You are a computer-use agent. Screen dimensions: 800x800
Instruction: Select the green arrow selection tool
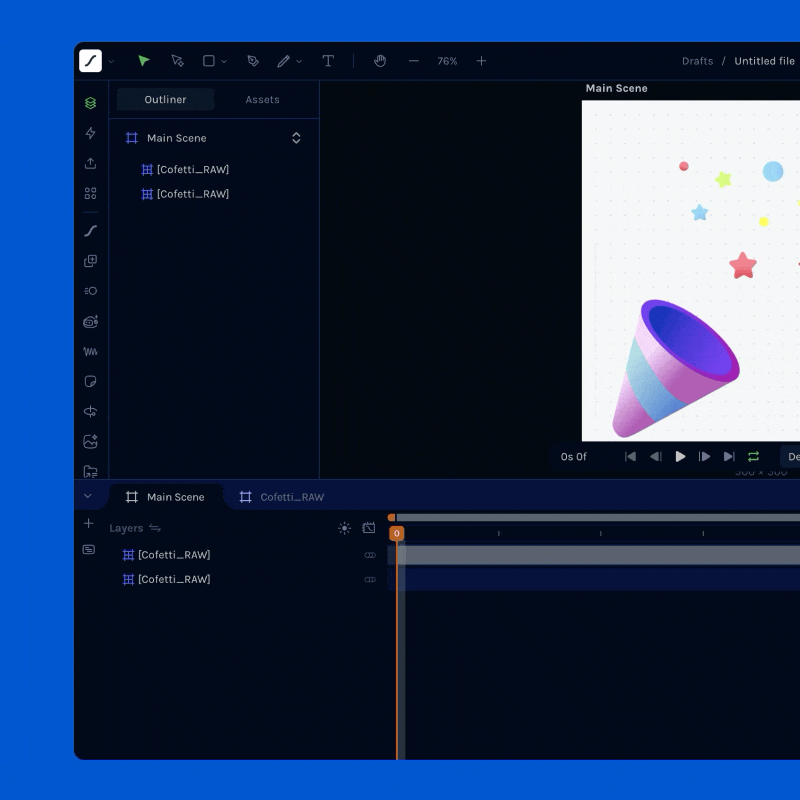pyautogui.click(x=144, y=61)
